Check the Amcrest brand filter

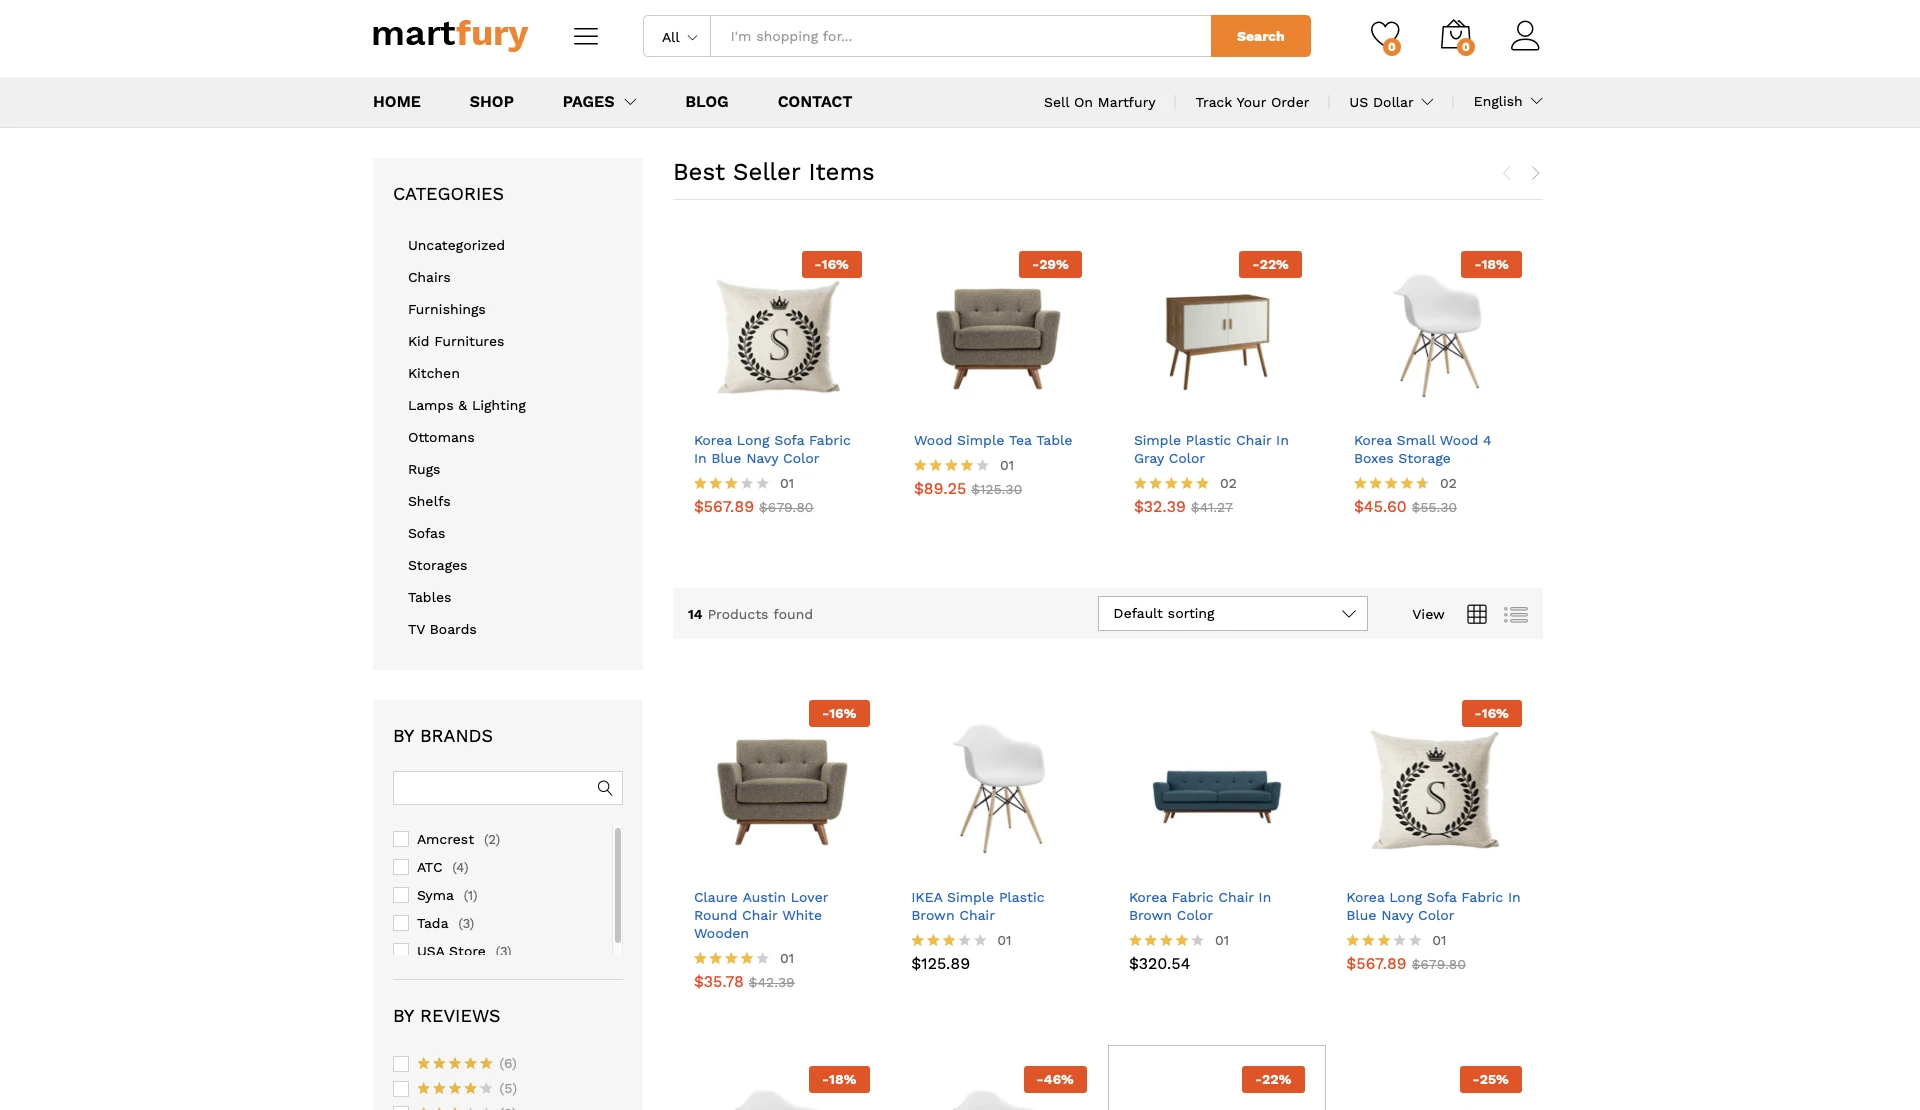click(401, 839)
